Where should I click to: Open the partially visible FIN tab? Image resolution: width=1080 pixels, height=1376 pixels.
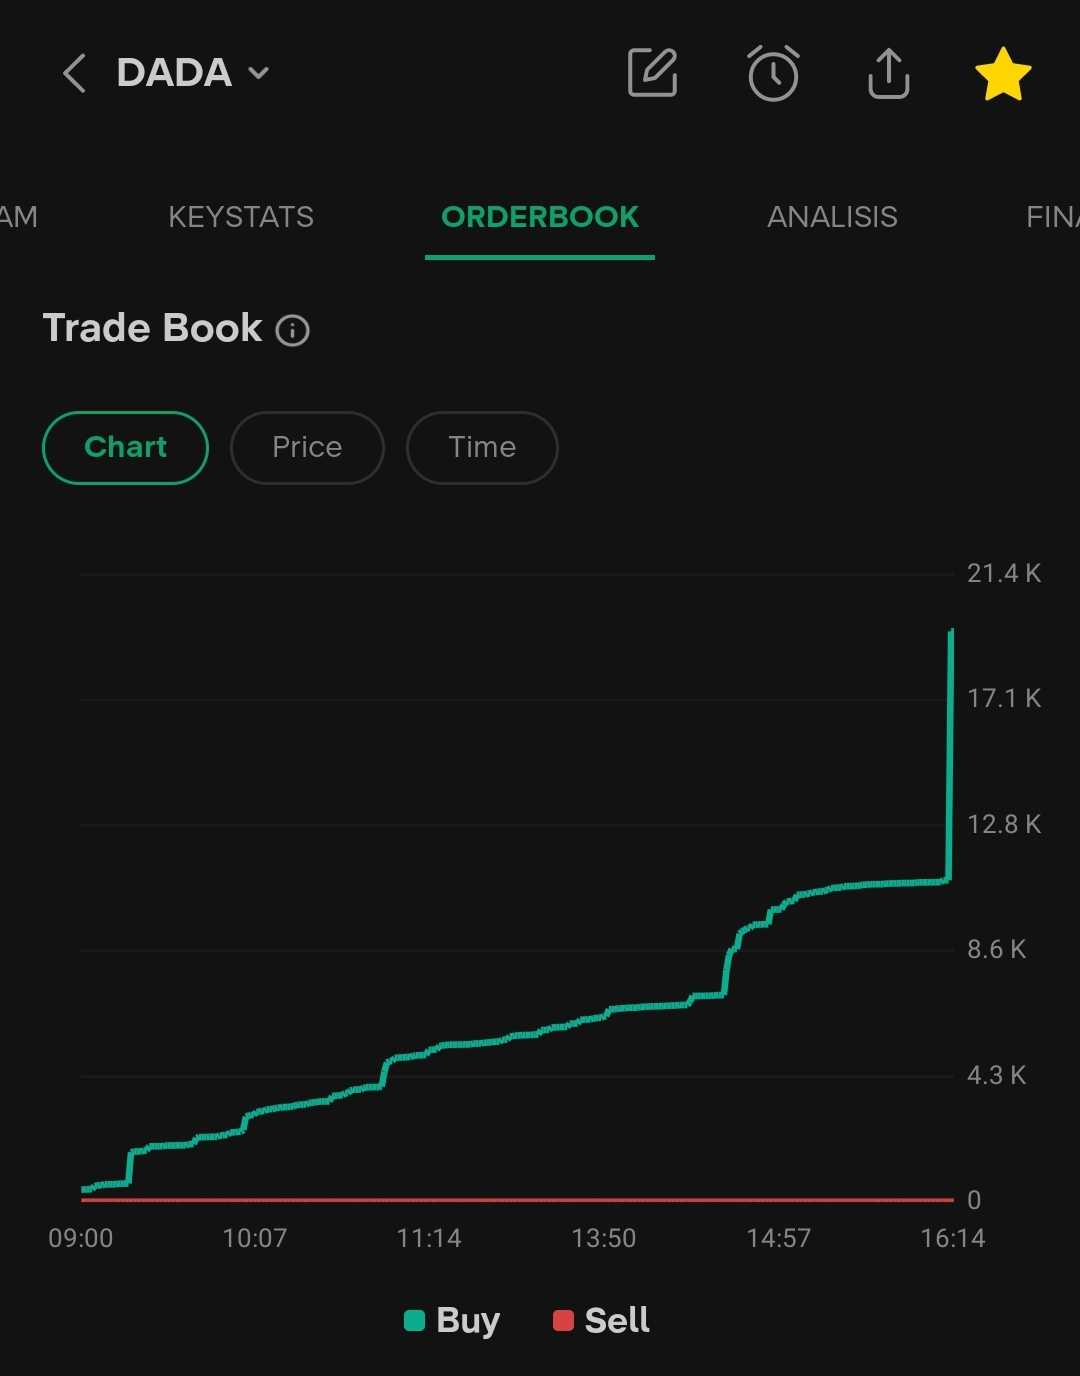coord(1052,217)
